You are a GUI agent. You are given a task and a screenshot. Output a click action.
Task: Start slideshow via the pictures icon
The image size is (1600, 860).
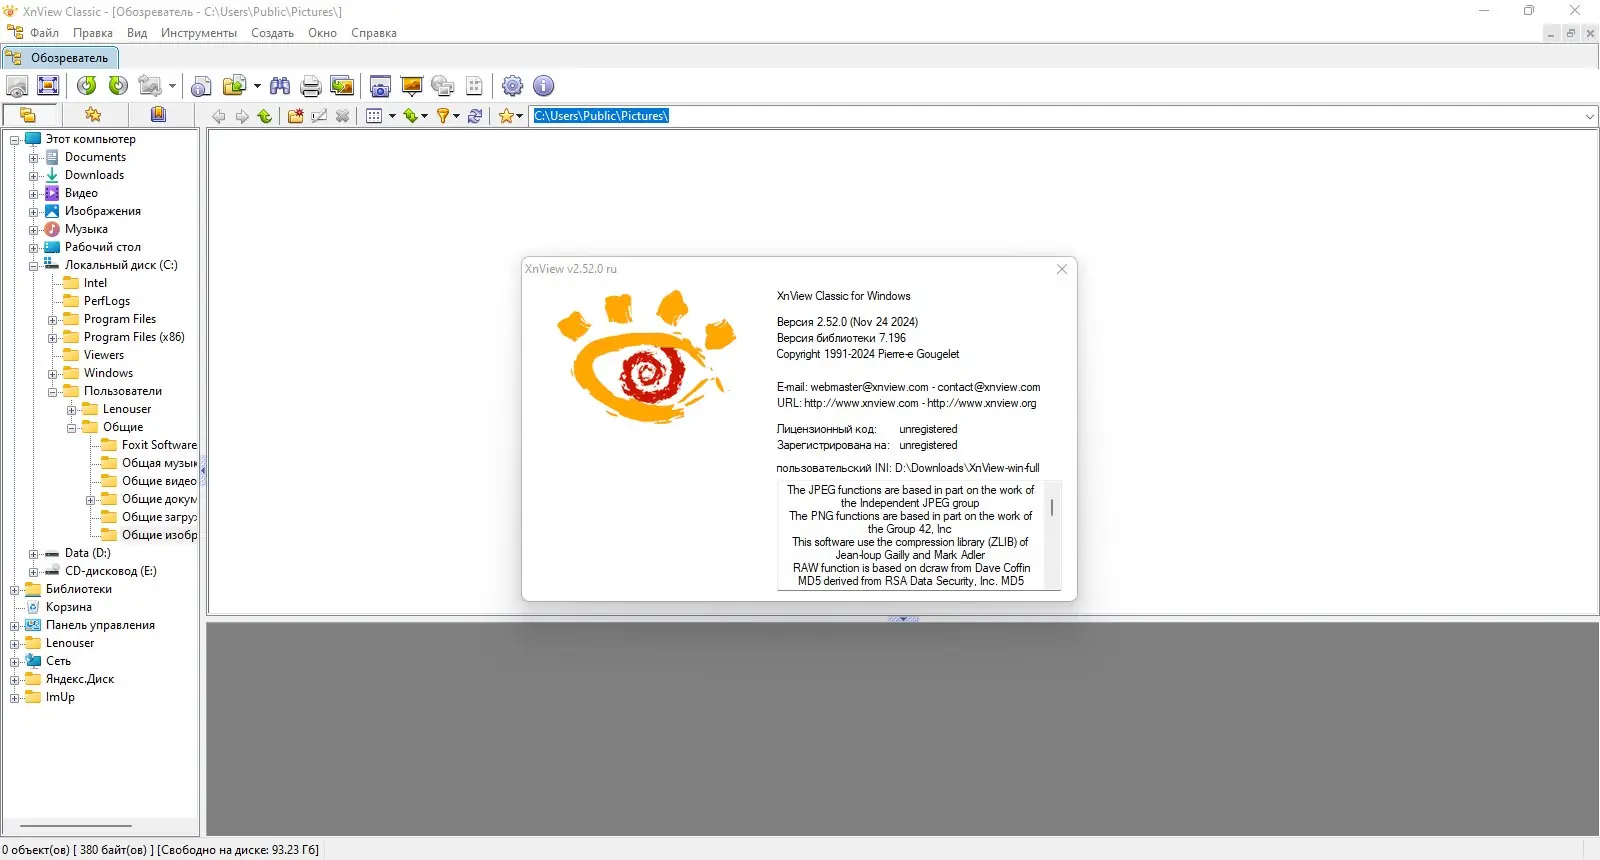342,86
